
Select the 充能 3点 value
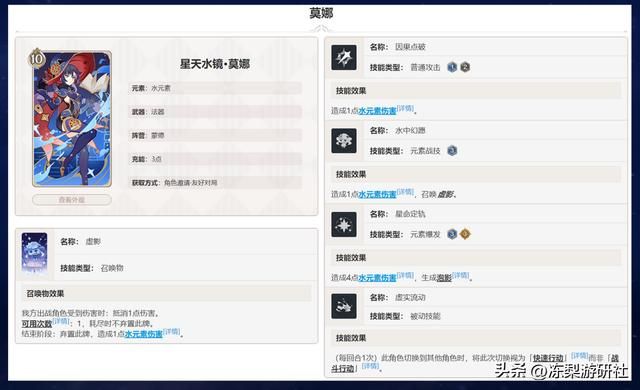156,159
